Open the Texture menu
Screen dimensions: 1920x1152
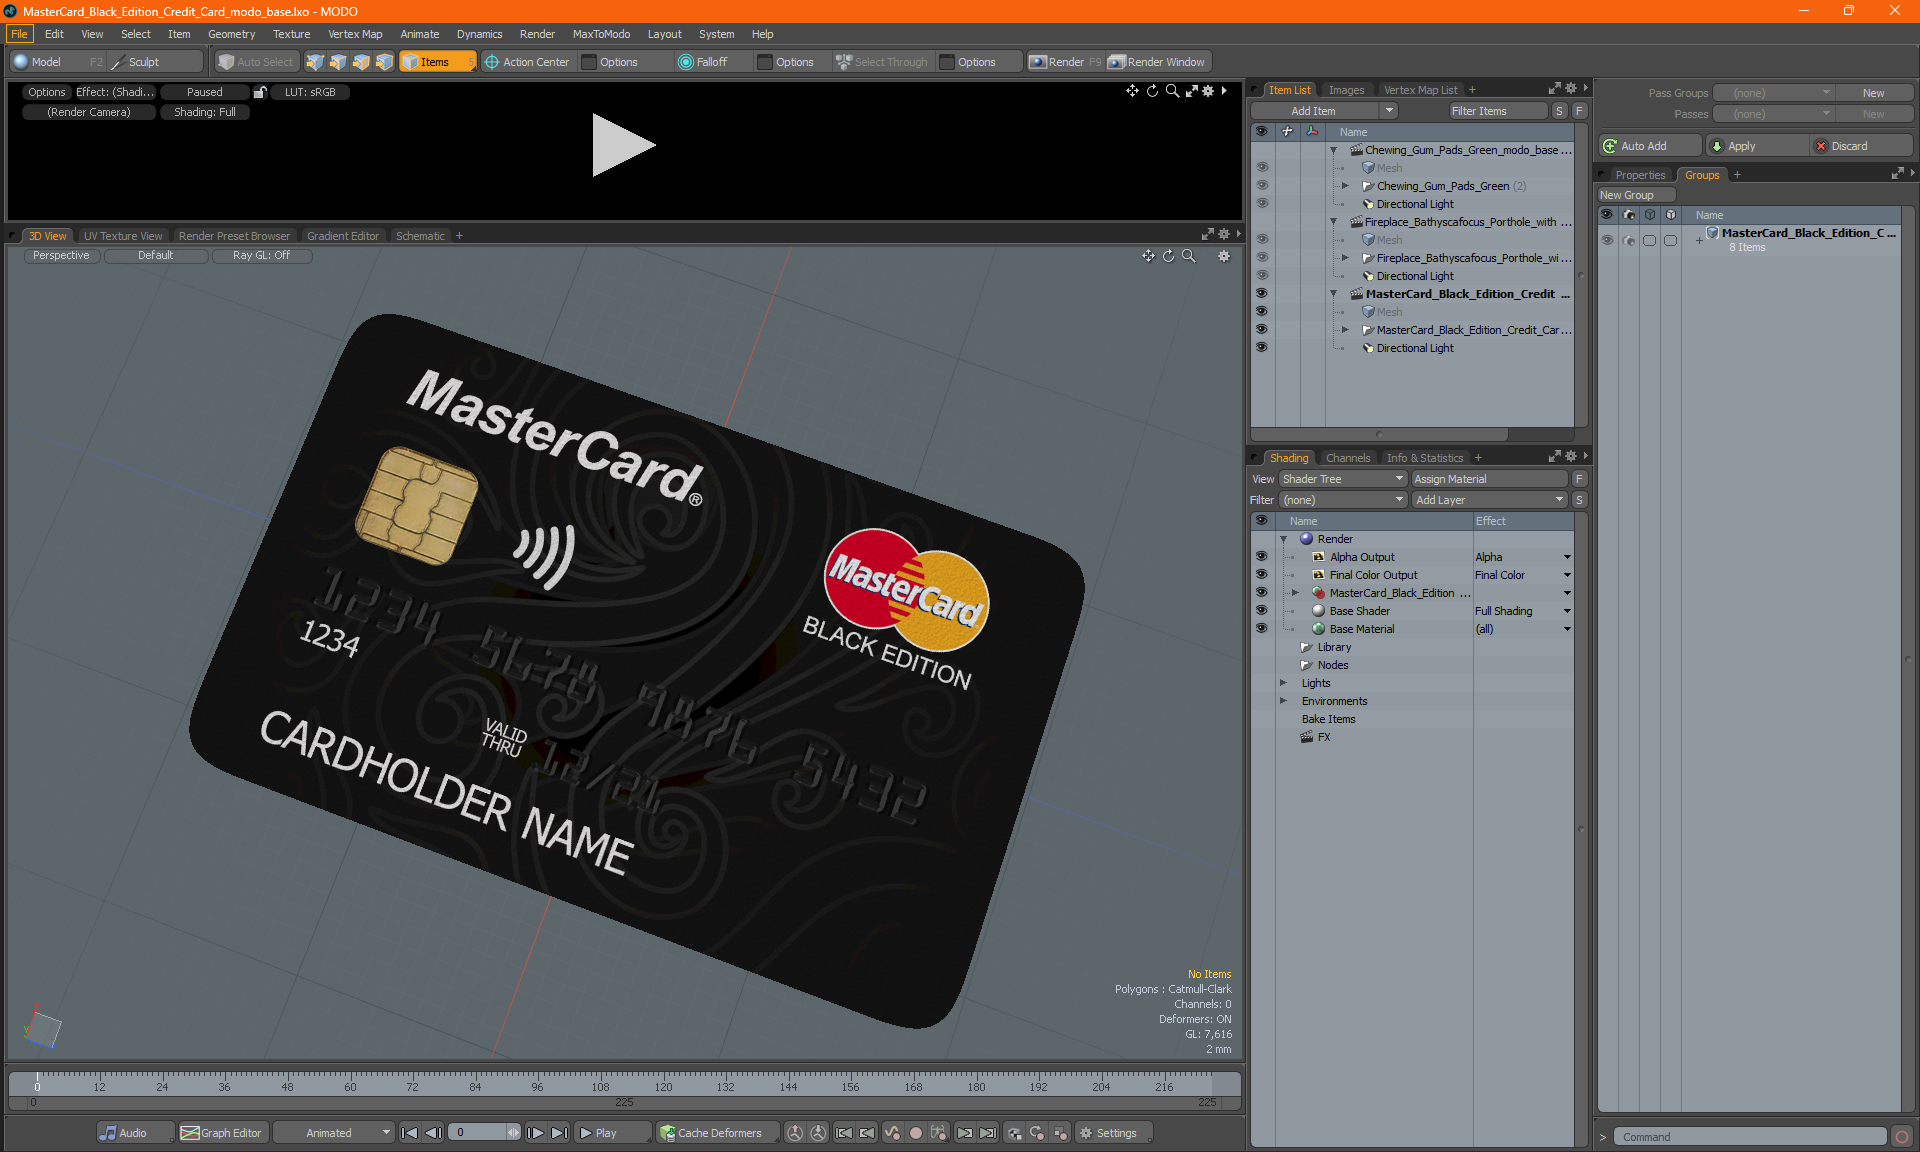point(291,34)
